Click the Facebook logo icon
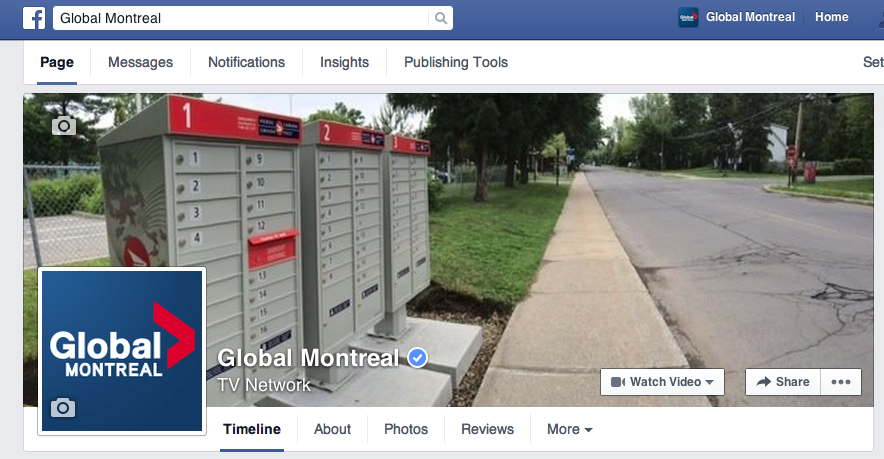Viewport: 884px width, 459px height. 34,18
